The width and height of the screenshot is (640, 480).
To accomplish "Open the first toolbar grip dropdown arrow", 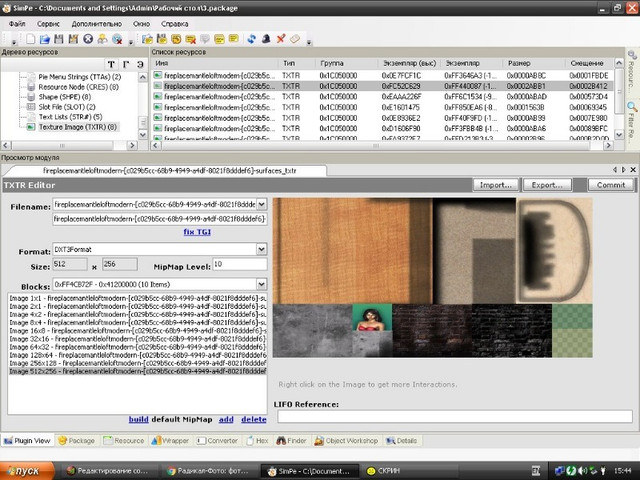I will tap(14, 42).
